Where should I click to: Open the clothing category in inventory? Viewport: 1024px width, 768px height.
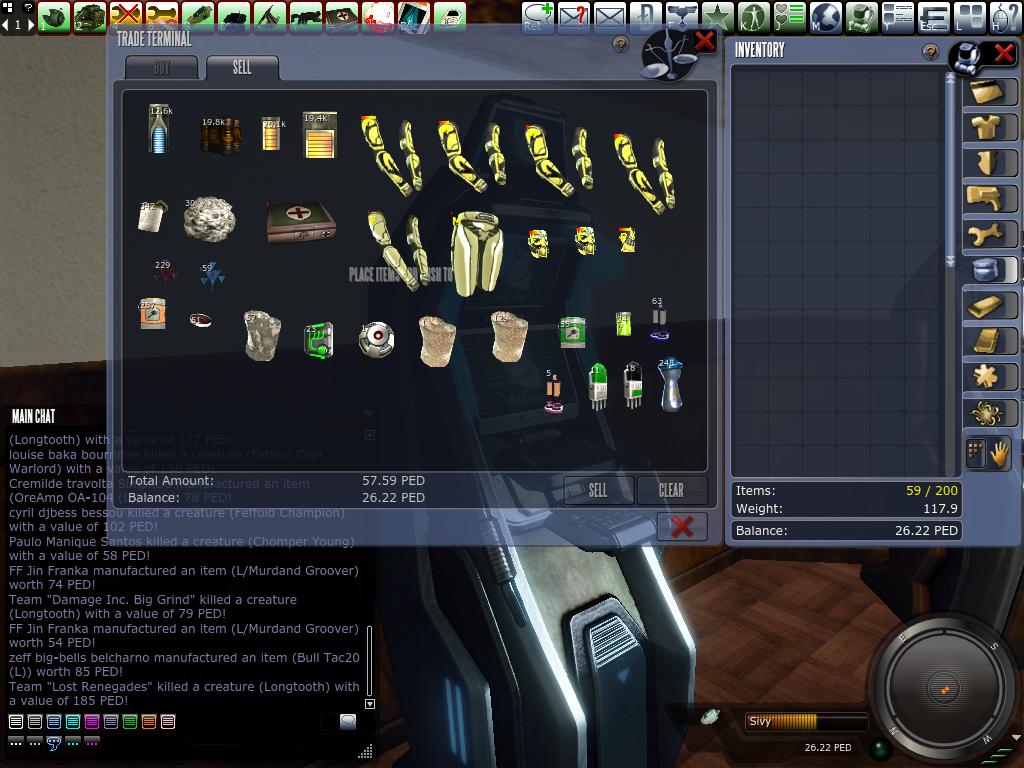tap(989, 127)
